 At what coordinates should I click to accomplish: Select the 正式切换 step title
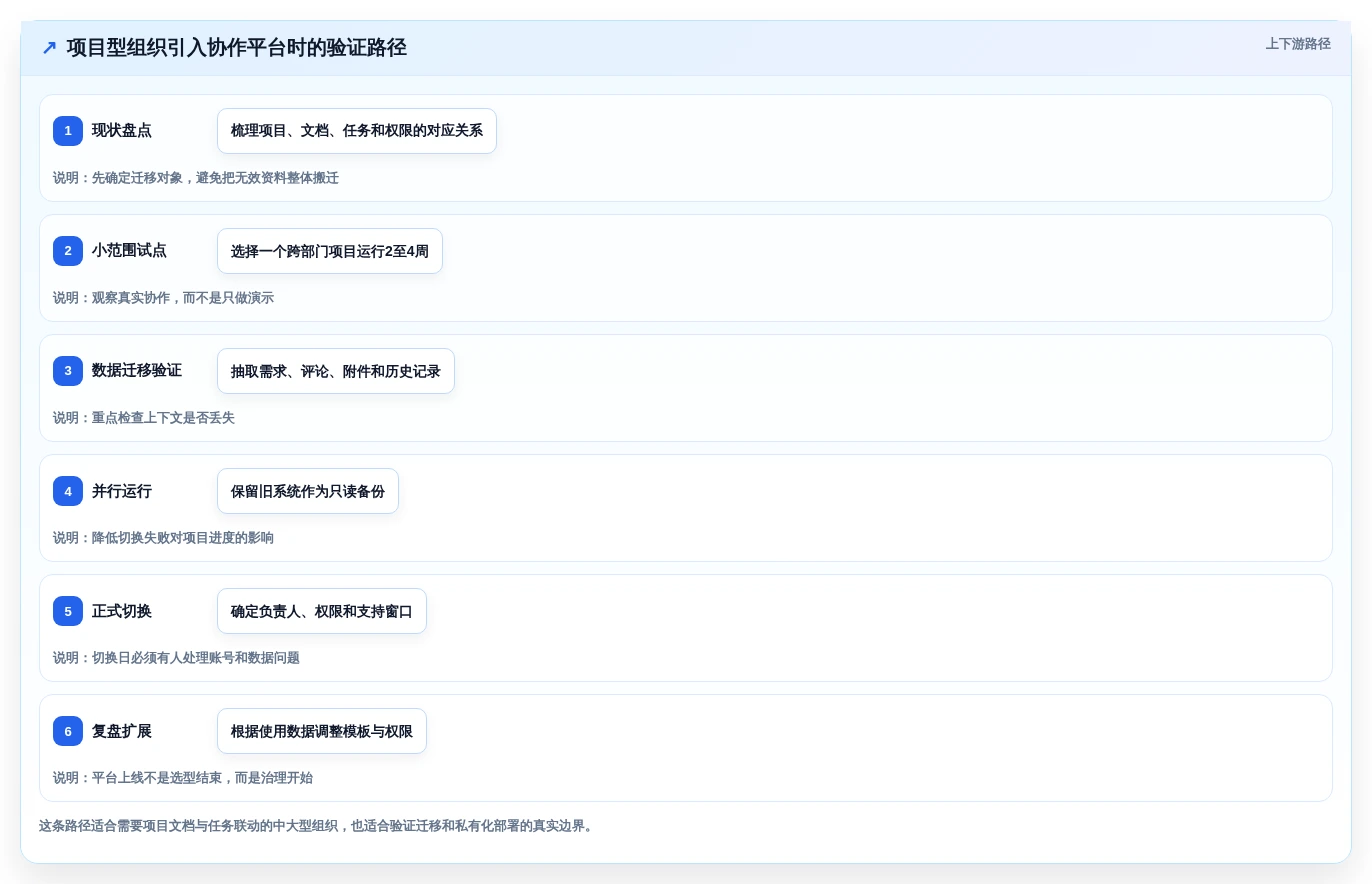[122, 611]
